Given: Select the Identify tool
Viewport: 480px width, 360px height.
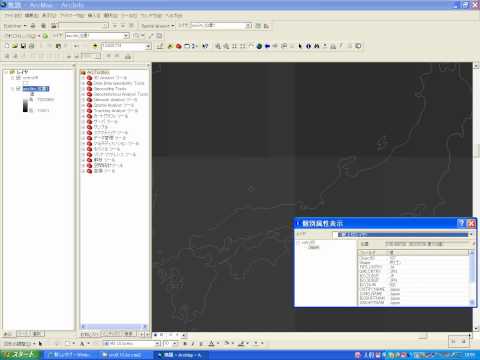Looking at the screenshot, I should click(x=308, y=46).
